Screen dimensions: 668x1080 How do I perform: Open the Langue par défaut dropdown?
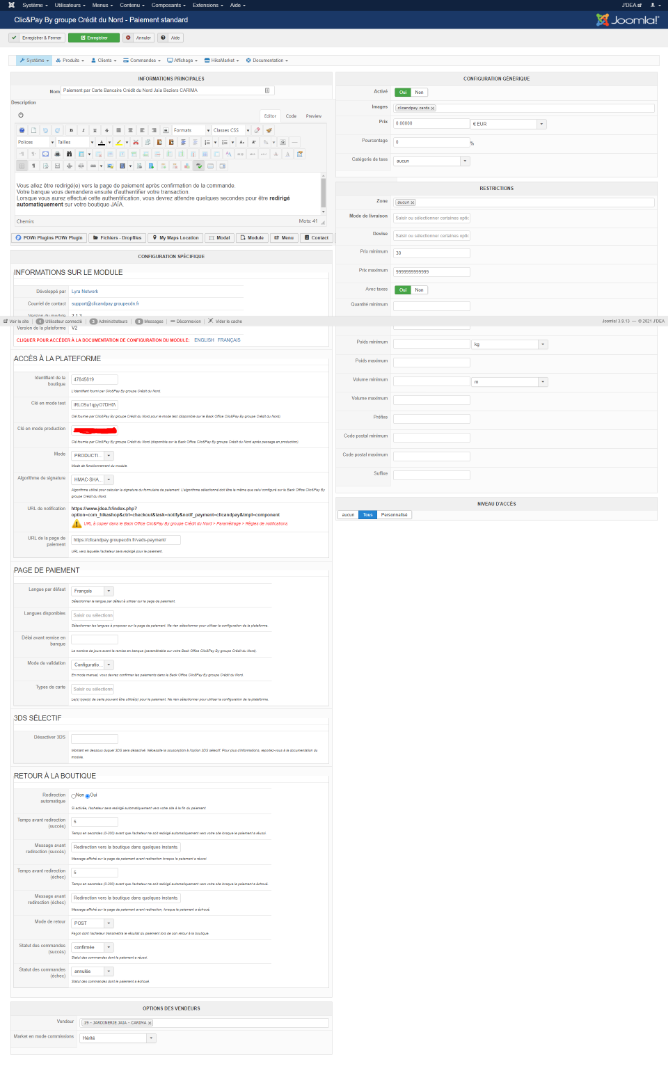coord(92,591)
